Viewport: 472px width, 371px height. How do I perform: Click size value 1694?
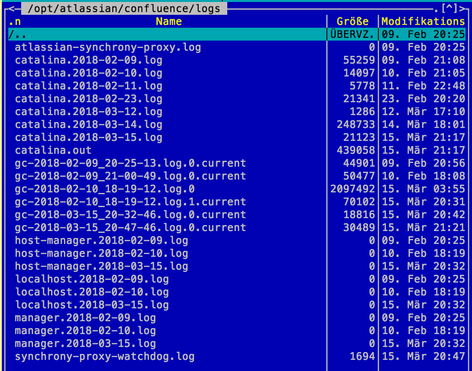tap(362, 357)
